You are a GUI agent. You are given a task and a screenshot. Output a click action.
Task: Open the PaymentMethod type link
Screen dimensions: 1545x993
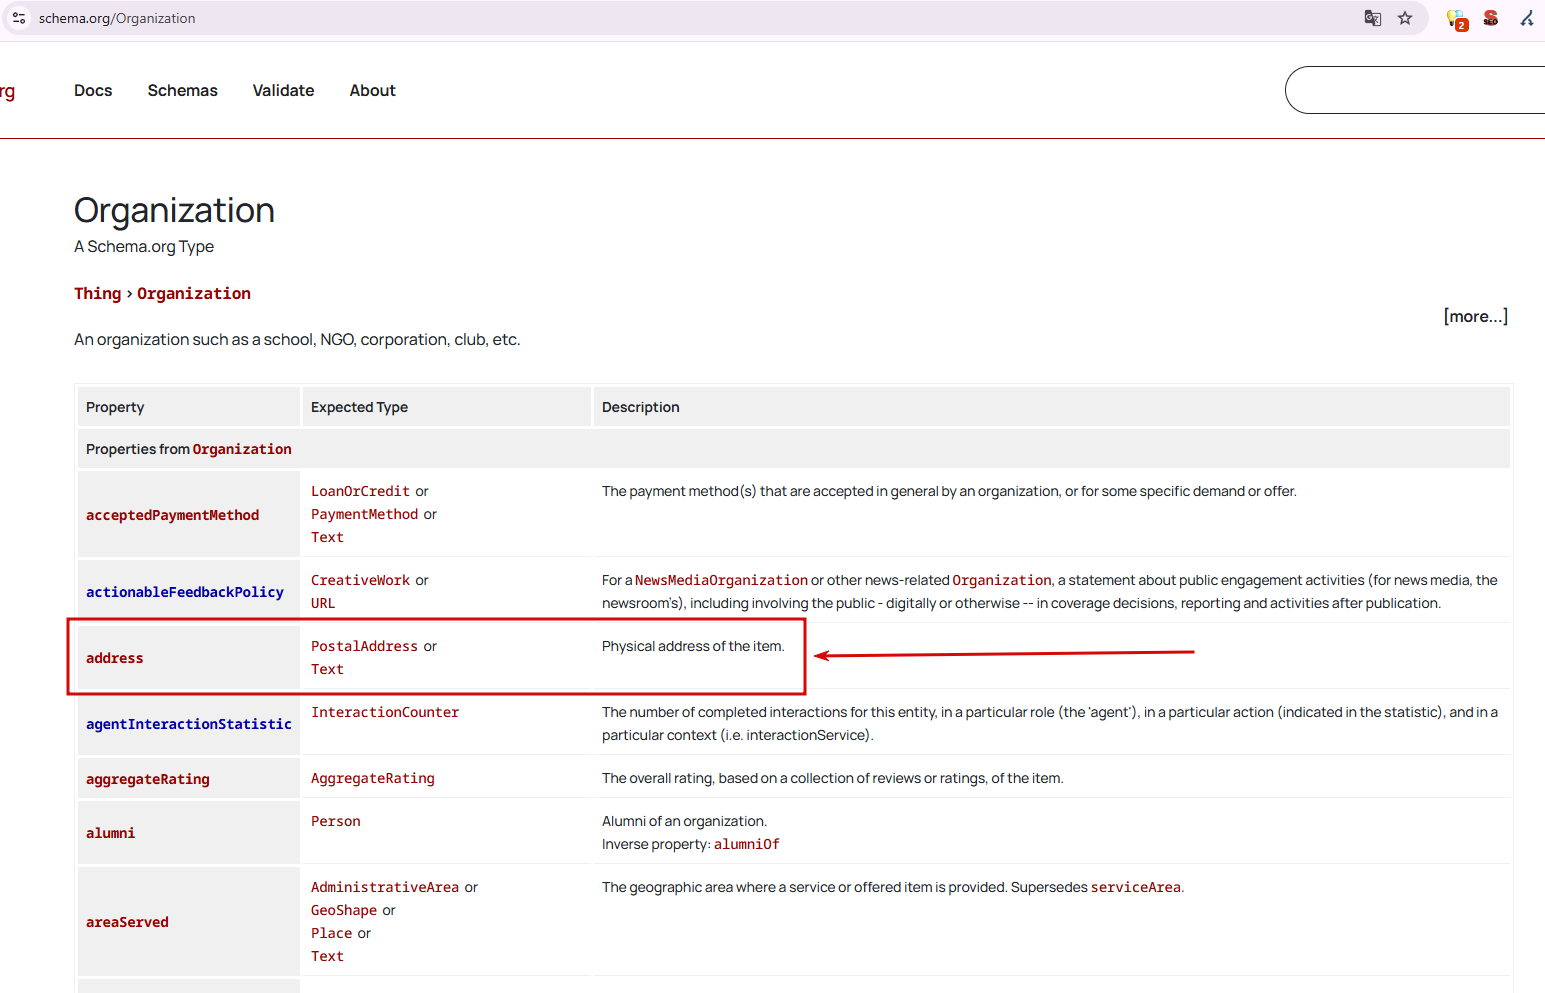tap(364, 514)
